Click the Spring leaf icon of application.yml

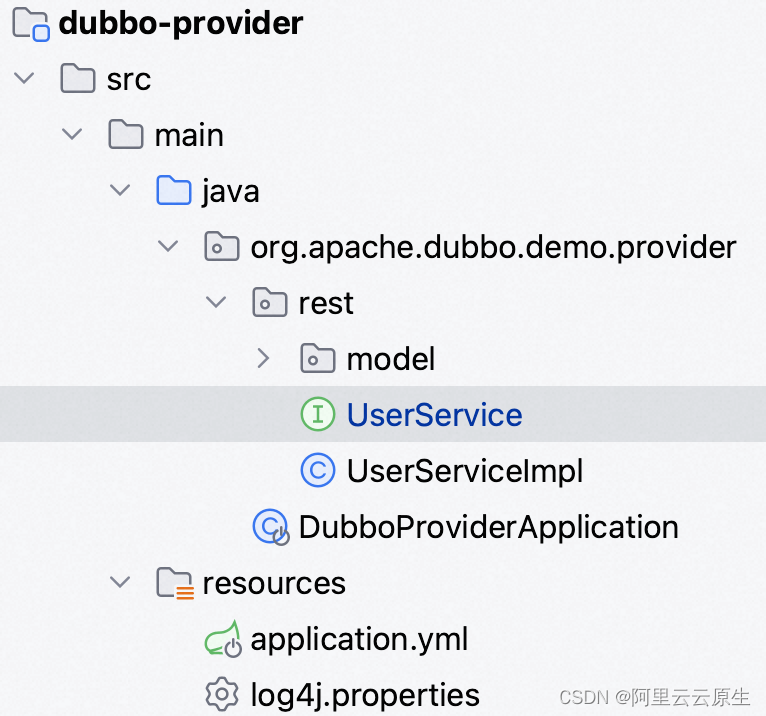coord(223,639)
